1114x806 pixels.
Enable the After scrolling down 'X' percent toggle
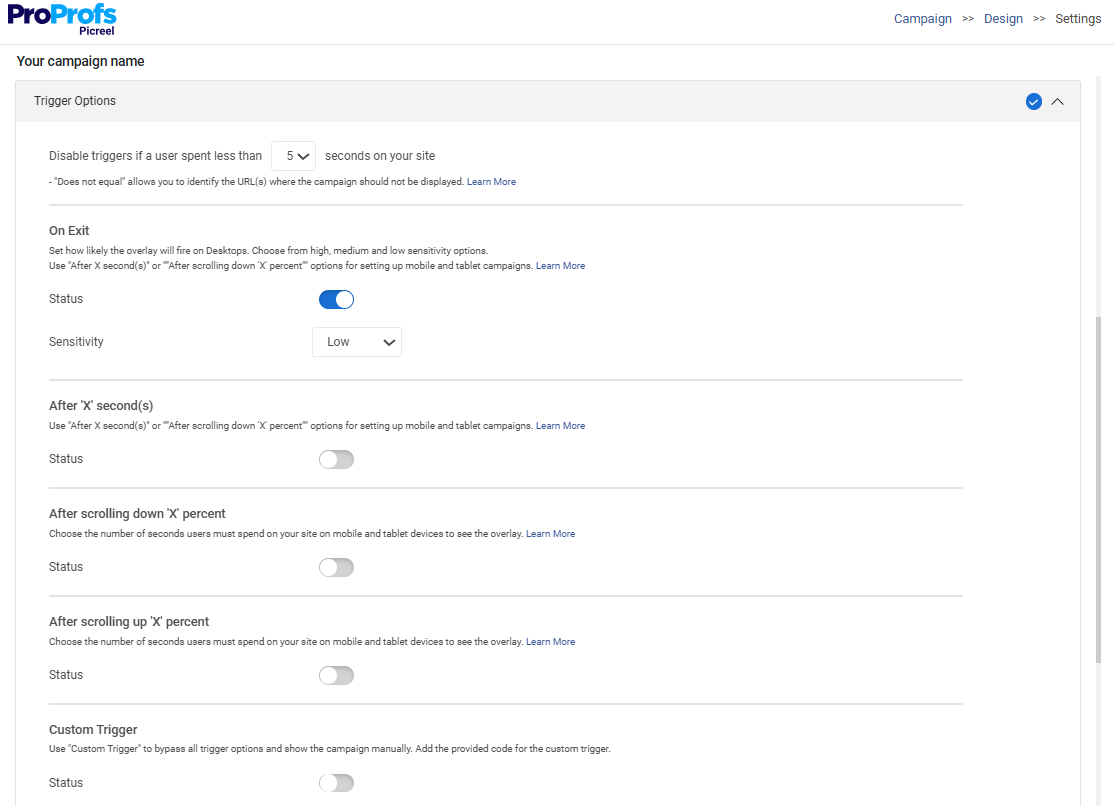pos(336,567)
